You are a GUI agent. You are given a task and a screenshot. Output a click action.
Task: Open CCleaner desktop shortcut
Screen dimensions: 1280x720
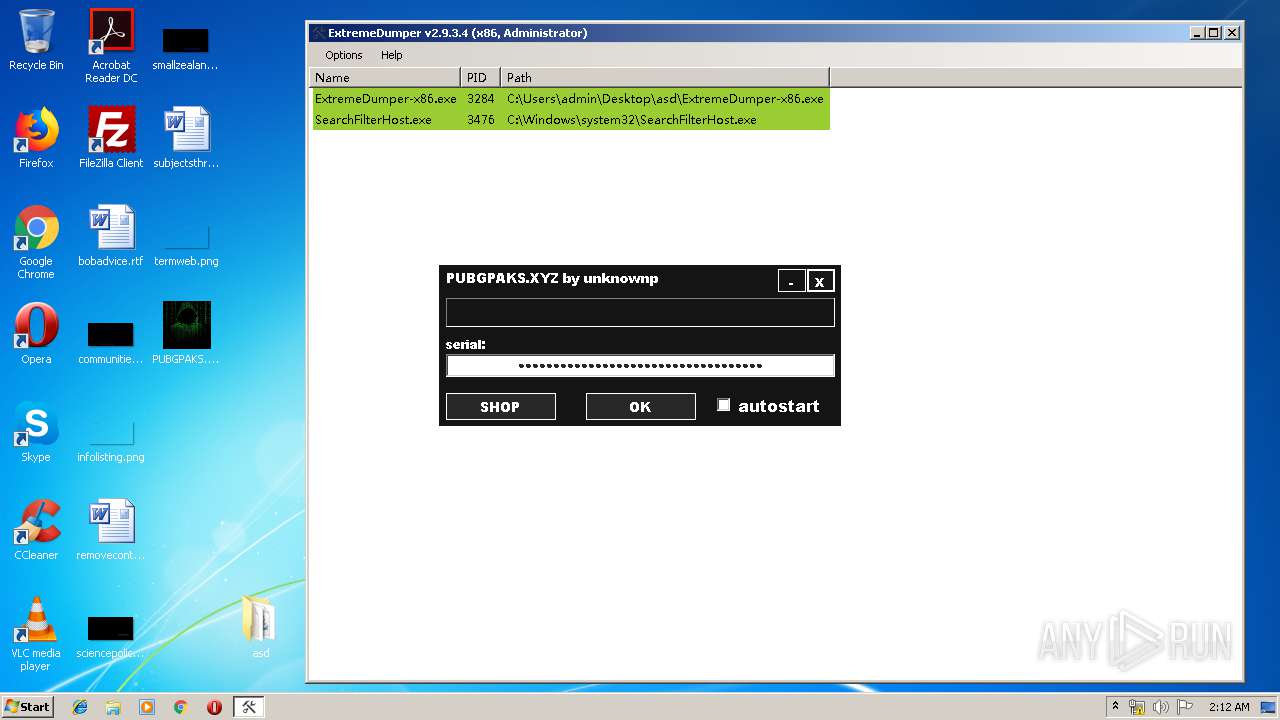[x=36, y=530]
